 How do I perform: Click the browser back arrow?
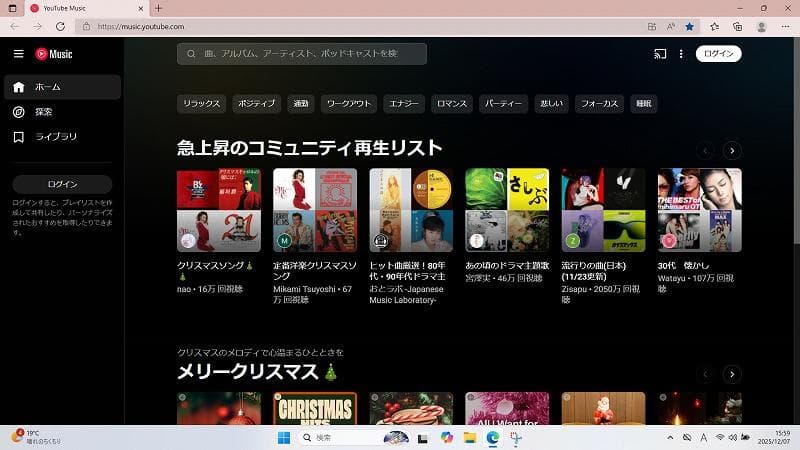pos(14,27)
